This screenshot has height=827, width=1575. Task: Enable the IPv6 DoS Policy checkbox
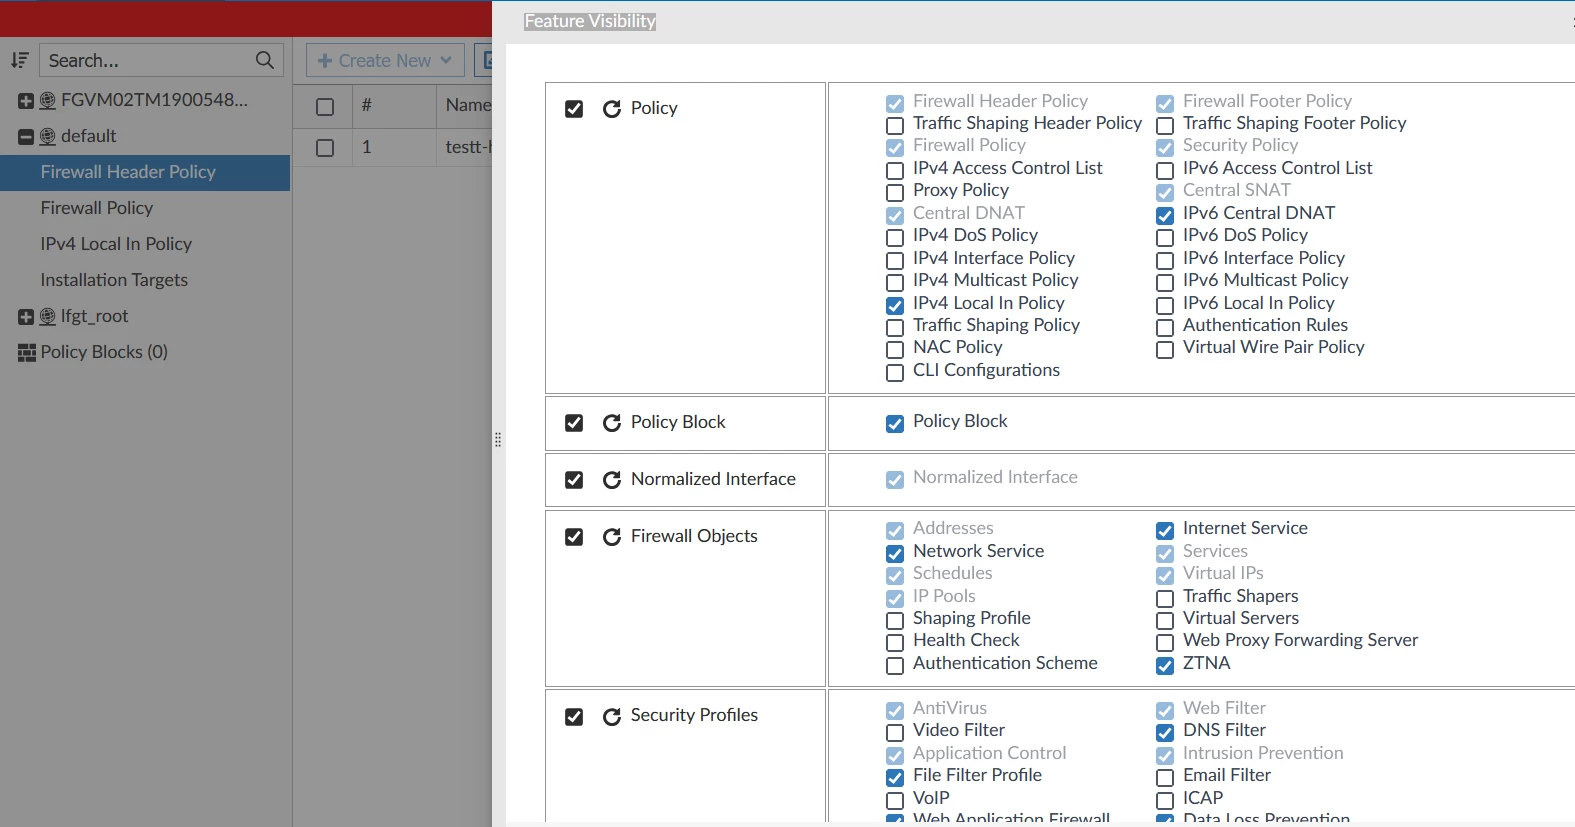[x=1165, y=237]
